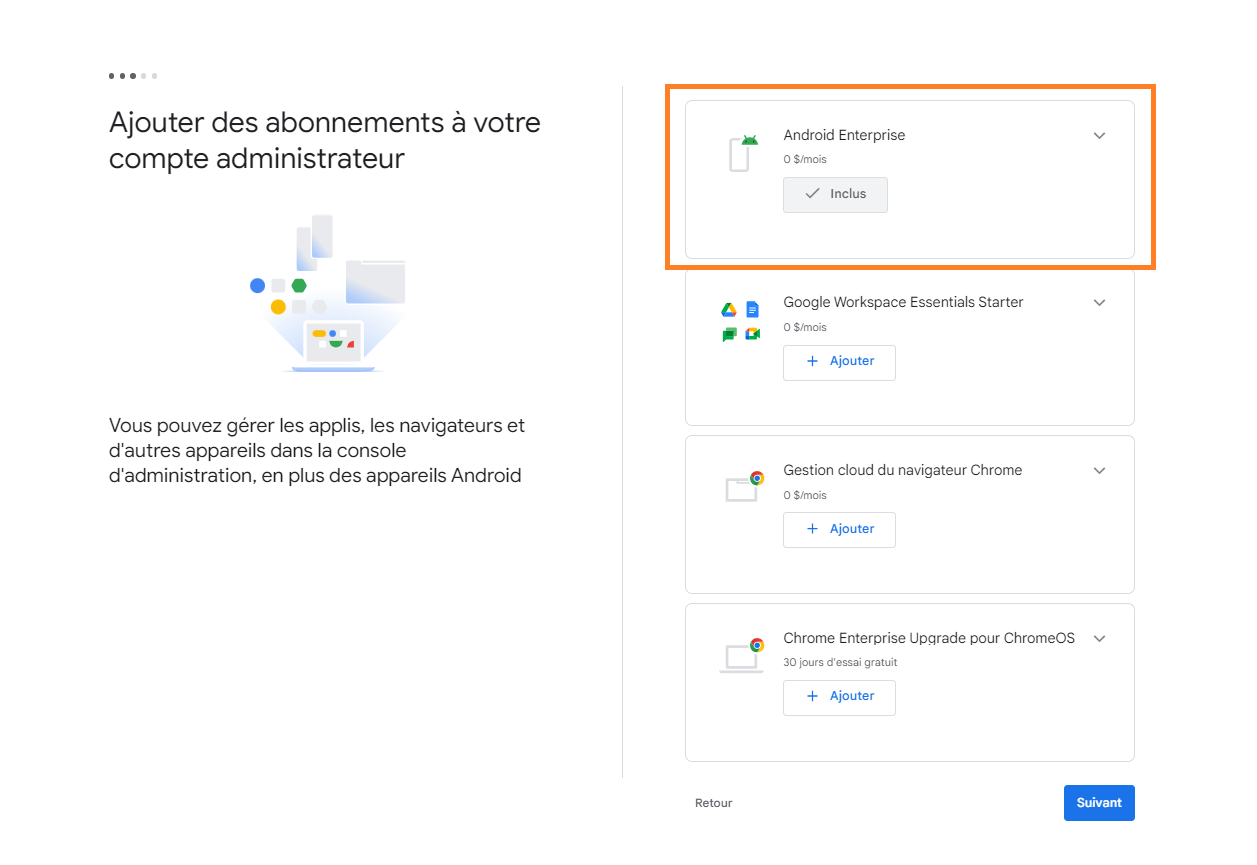
Task: Click the paragraph starting "Vous pouvez gérer les applis"
Action: 317,451
